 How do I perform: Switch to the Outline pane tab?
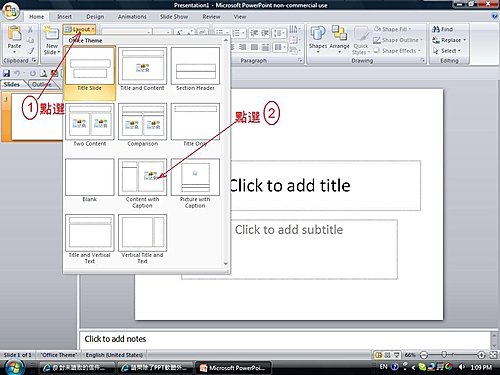click(42, 84)
